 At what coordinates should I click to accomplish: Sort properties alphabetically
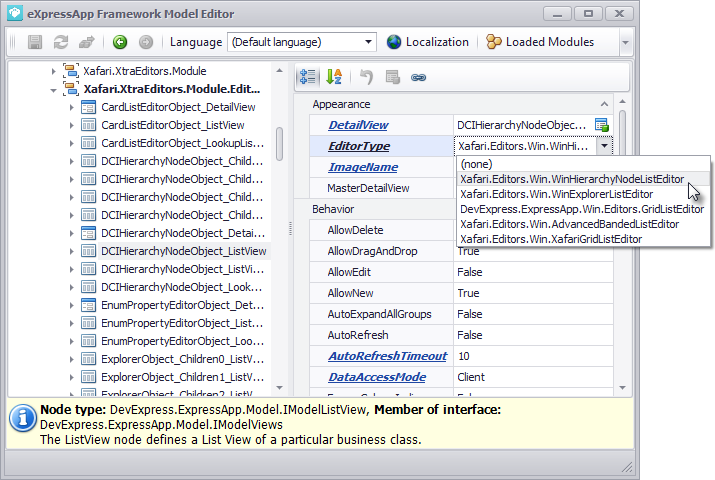[x=334, y=77]
